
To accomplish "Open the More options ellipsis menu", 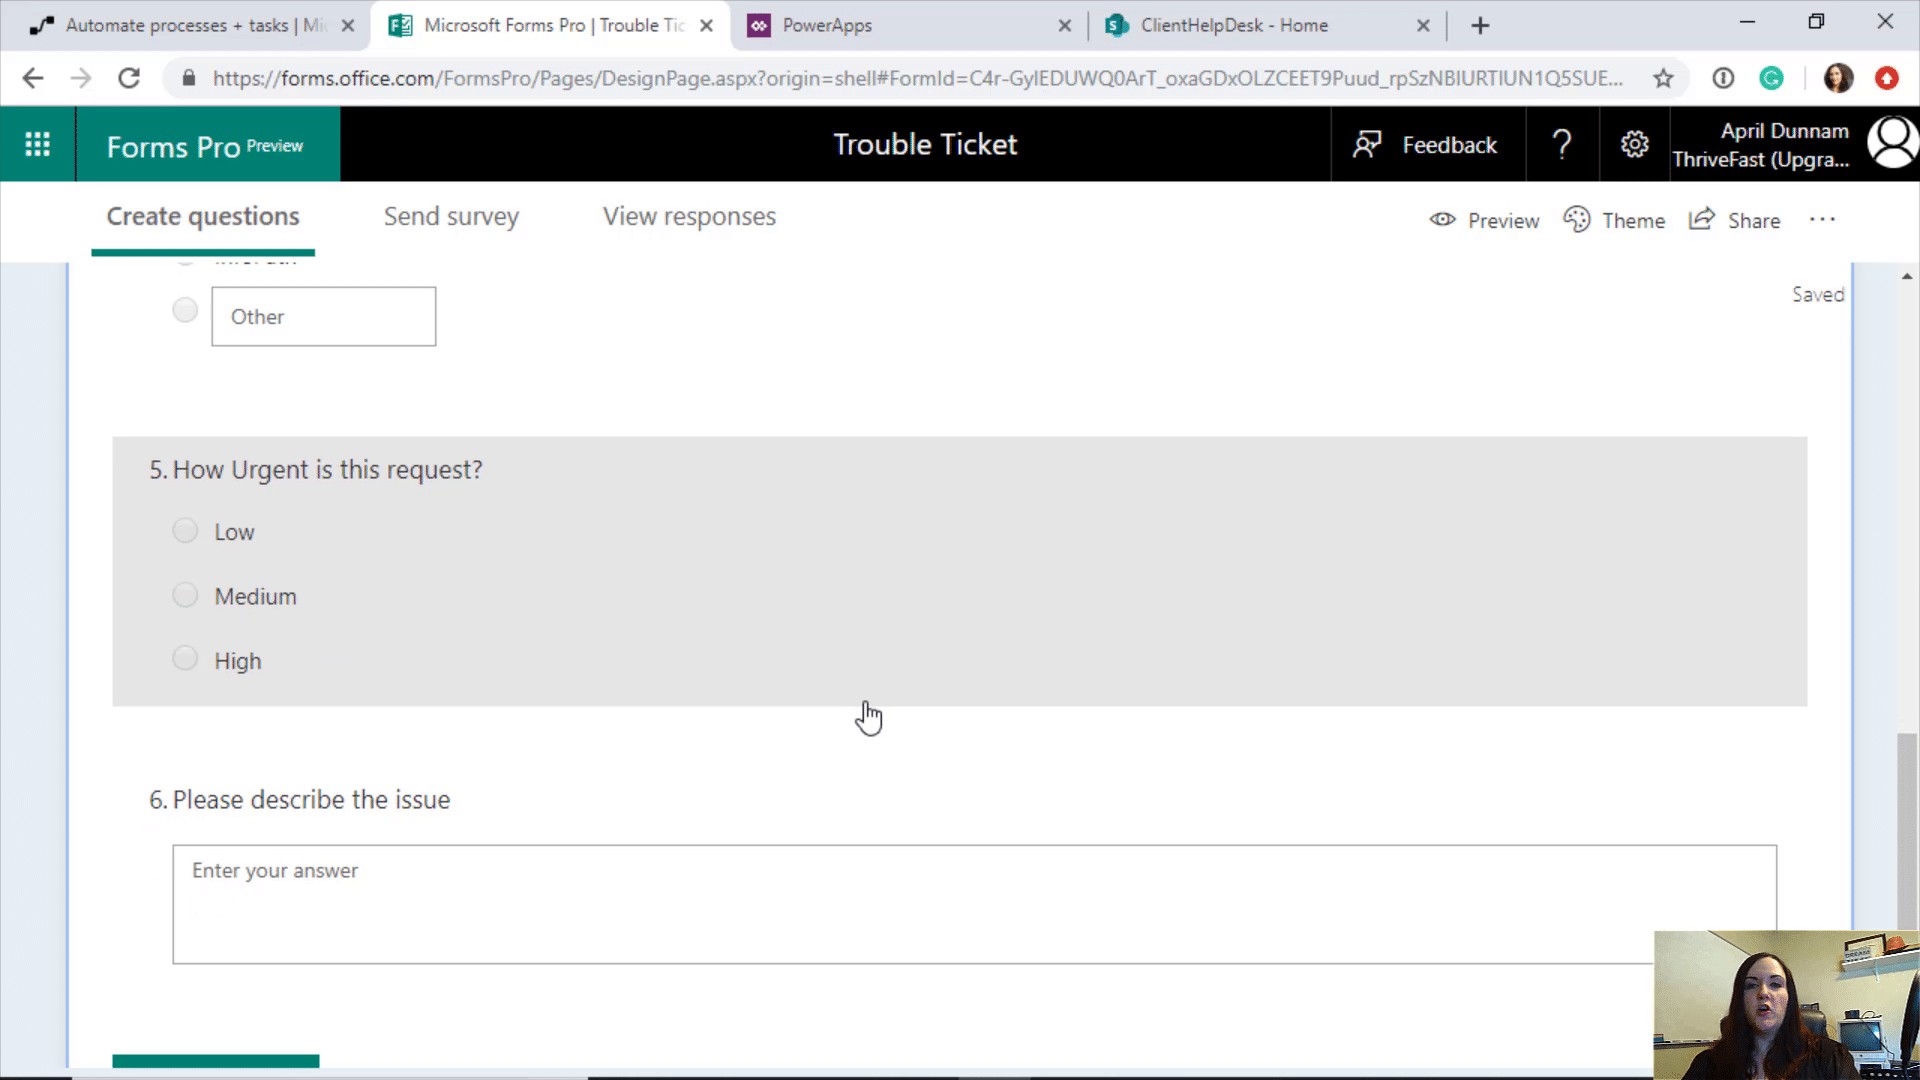I will point(1822,220).
